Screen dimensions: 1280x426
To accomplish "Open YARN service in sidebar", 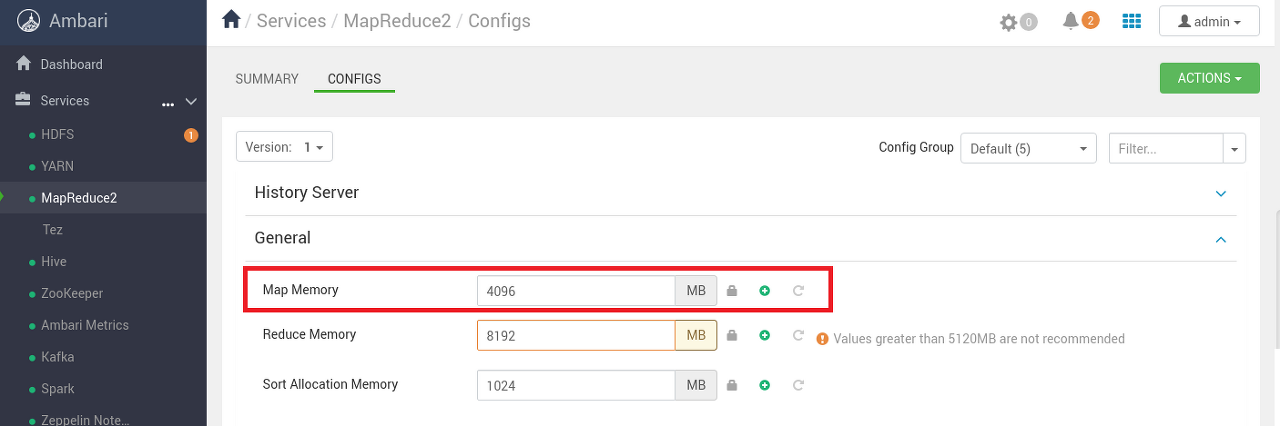I will [57, 166].
